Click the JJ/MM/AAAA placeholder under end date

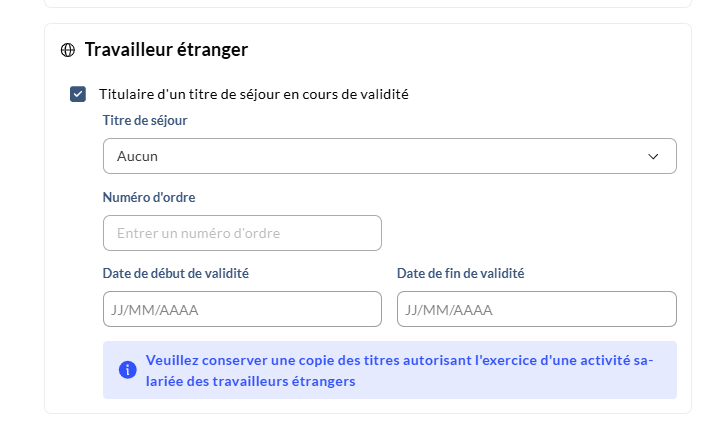point(452,310)
